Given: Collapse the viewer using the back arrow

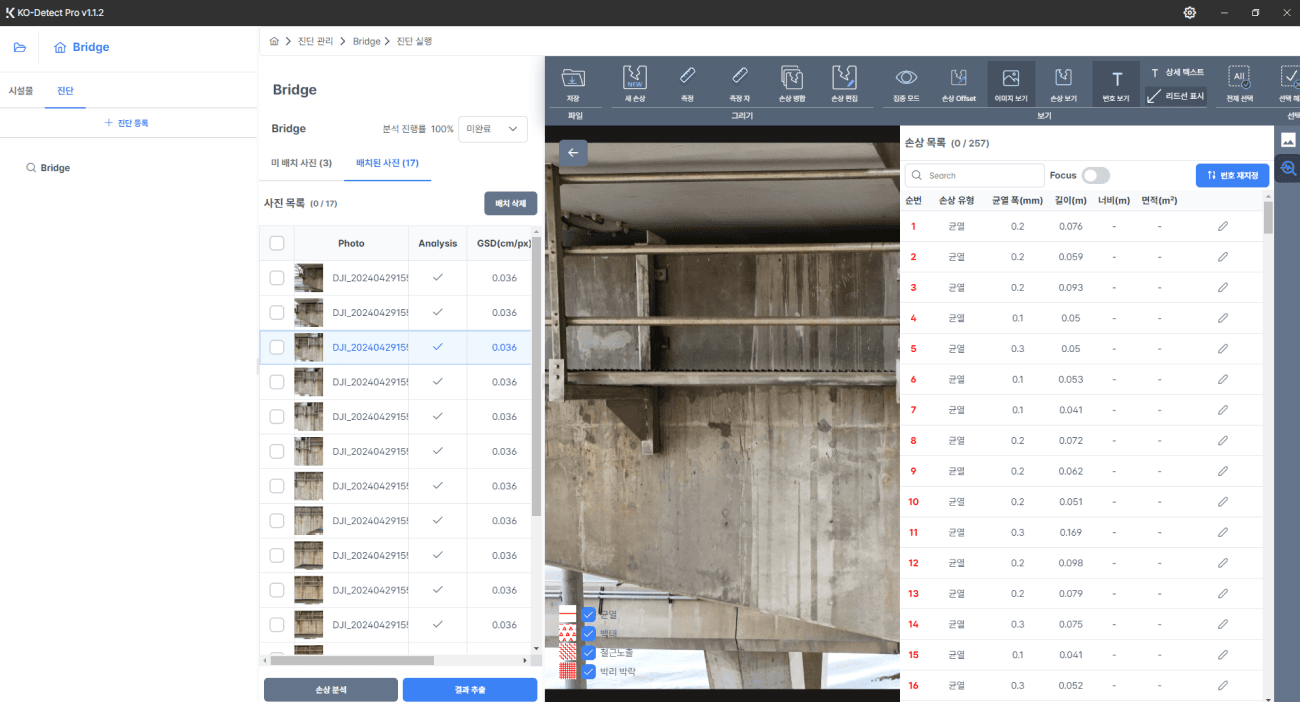Looking at the screenshot, I should tap(572, 152).
